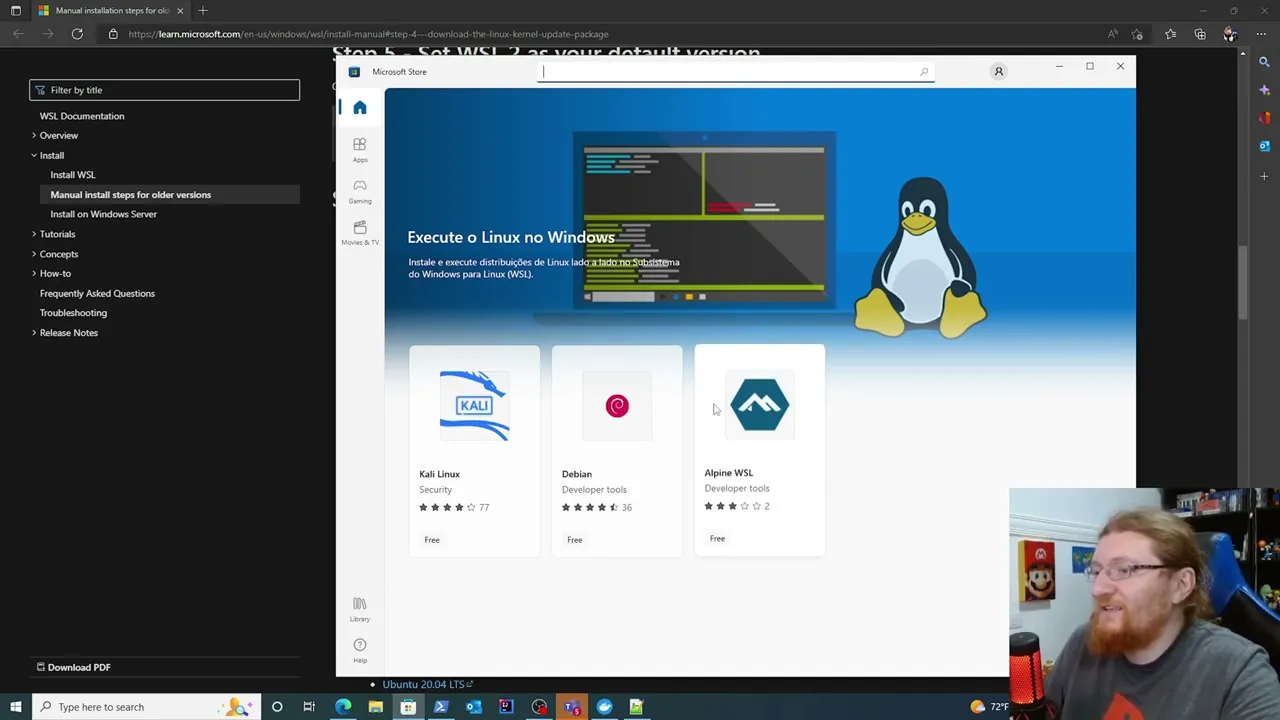Open Gaming section in Microsoft Store
Viewport: 1280px width, 720px height.
(x=360, y=191)
